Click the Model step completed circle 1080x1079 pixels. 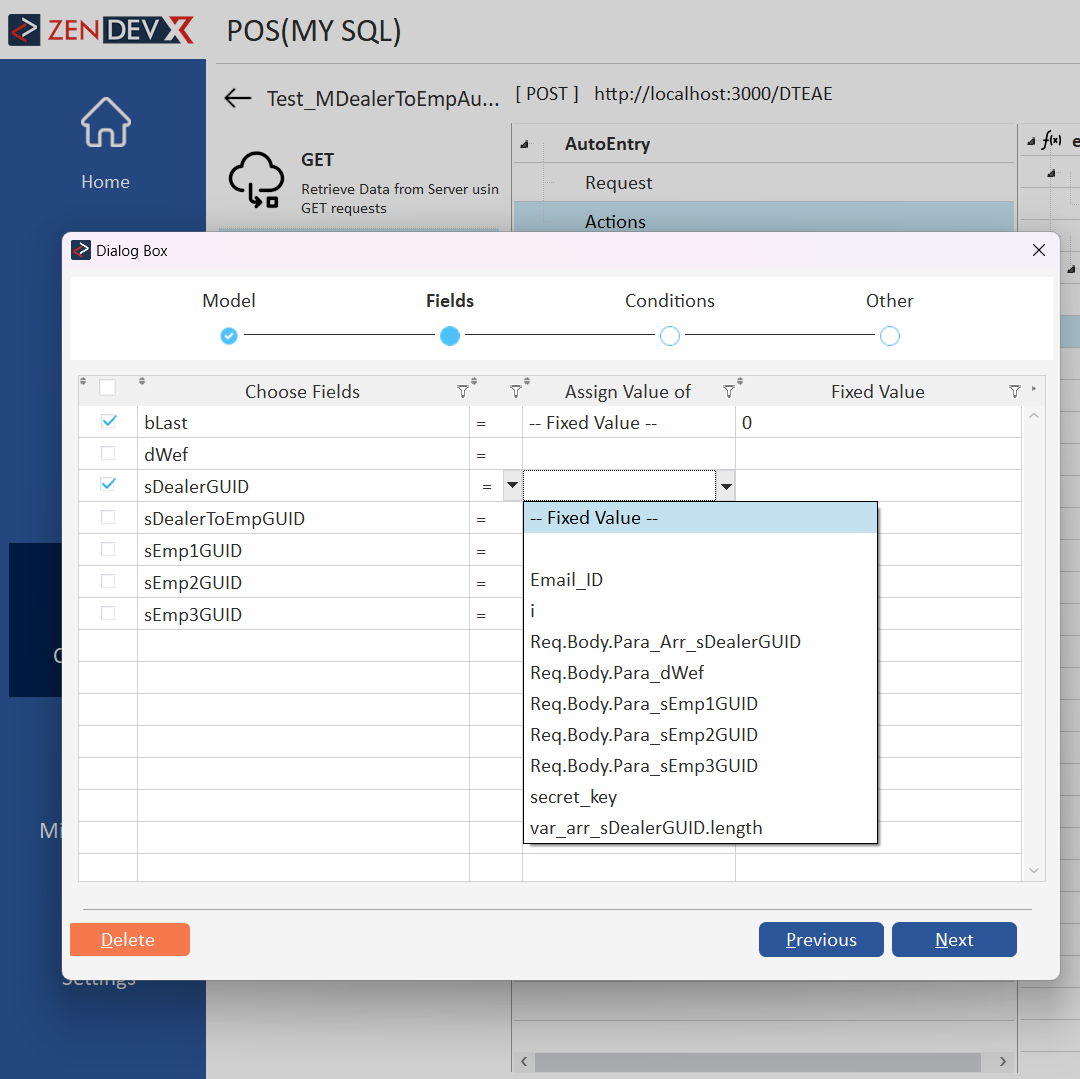pyautogui.click(x=229, y=336)
